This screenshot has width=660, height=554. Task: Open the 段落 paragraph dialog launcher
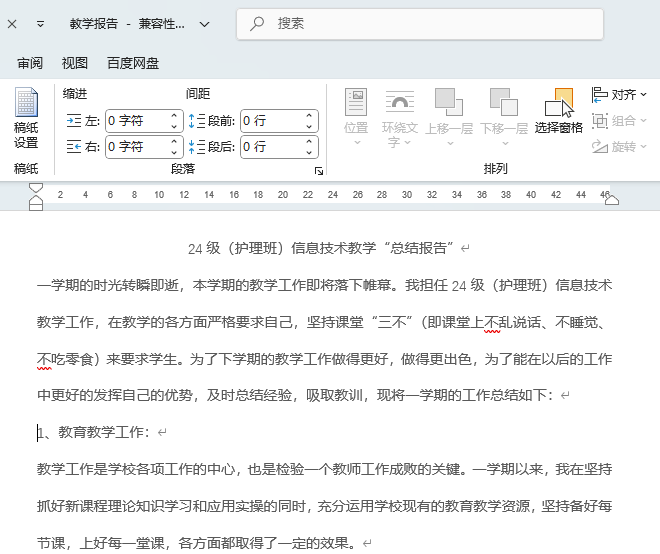click(319, 170)
